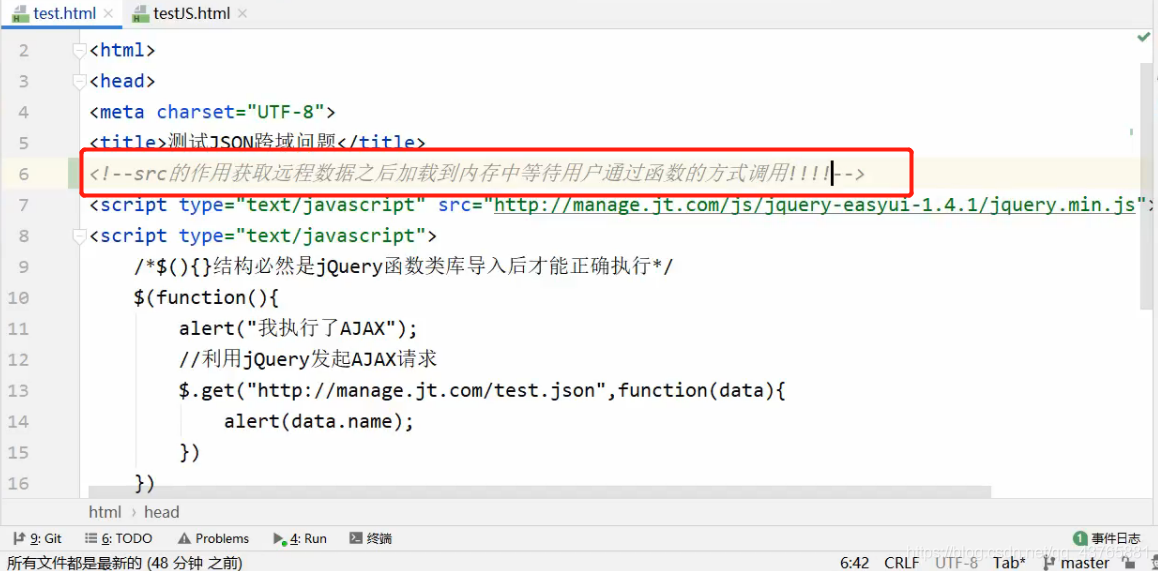Click the status message 所有文件都是最新的
Viewport: 1158px width, 571px height.
click(x=125, y=563)
